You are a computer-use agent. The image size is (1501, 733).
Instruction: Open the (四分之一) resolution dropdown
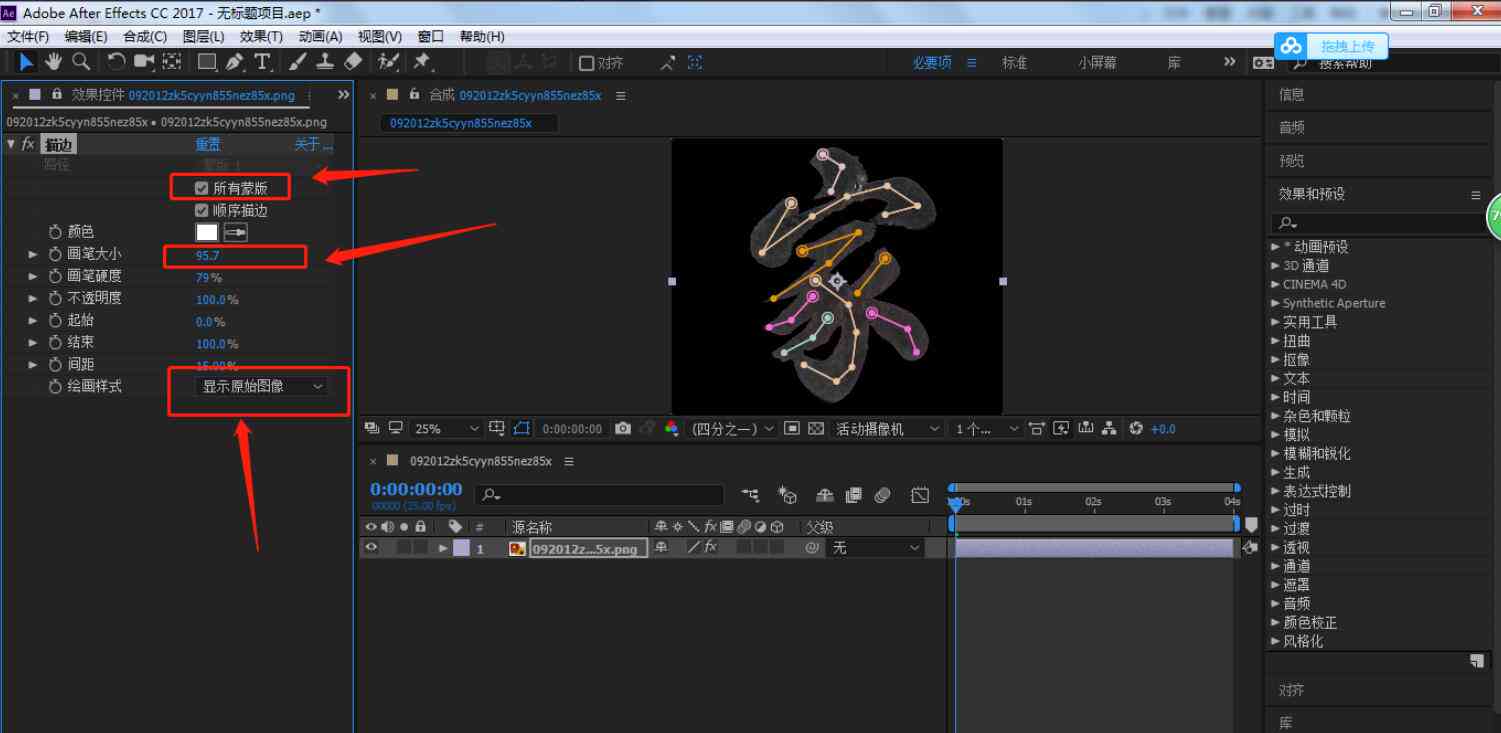(x=733, y=428)
